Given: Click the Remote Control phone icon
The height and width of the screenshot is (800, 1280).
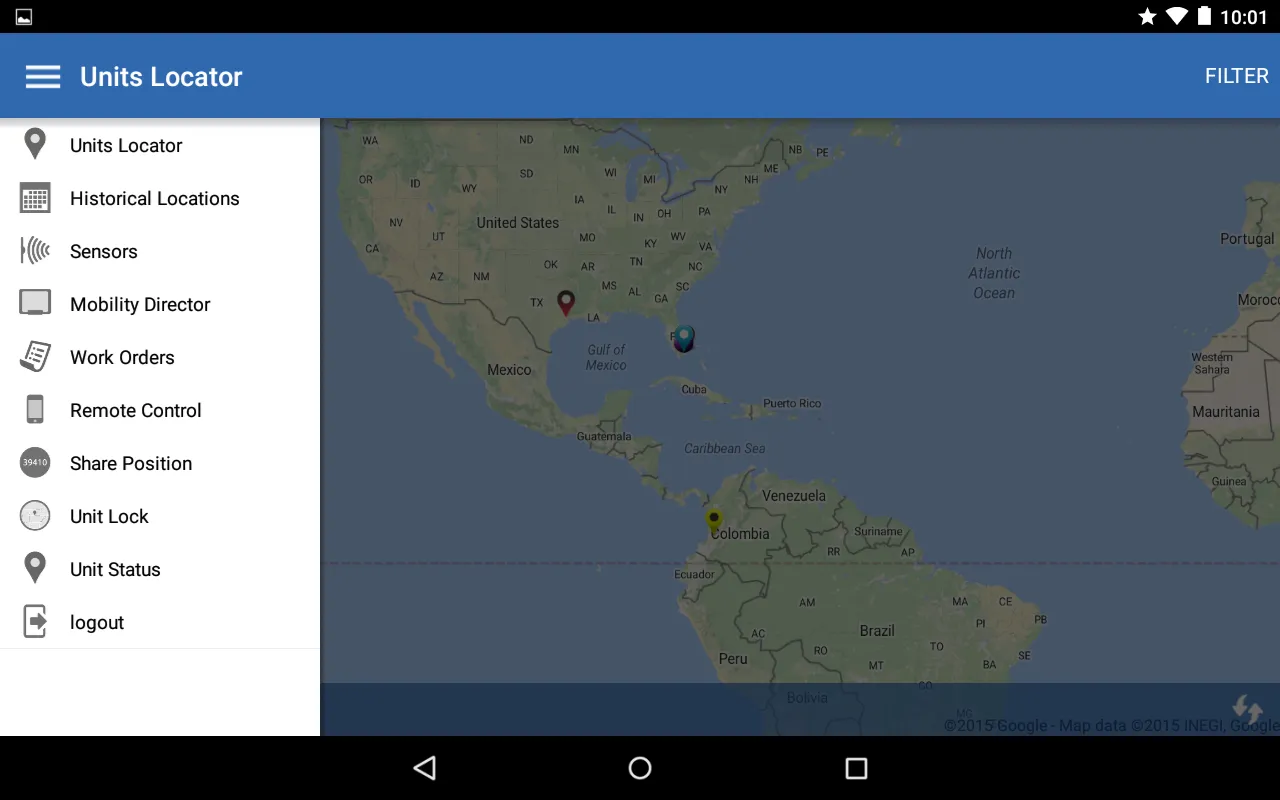Looking at the screenshot, I should pos(35,410).
